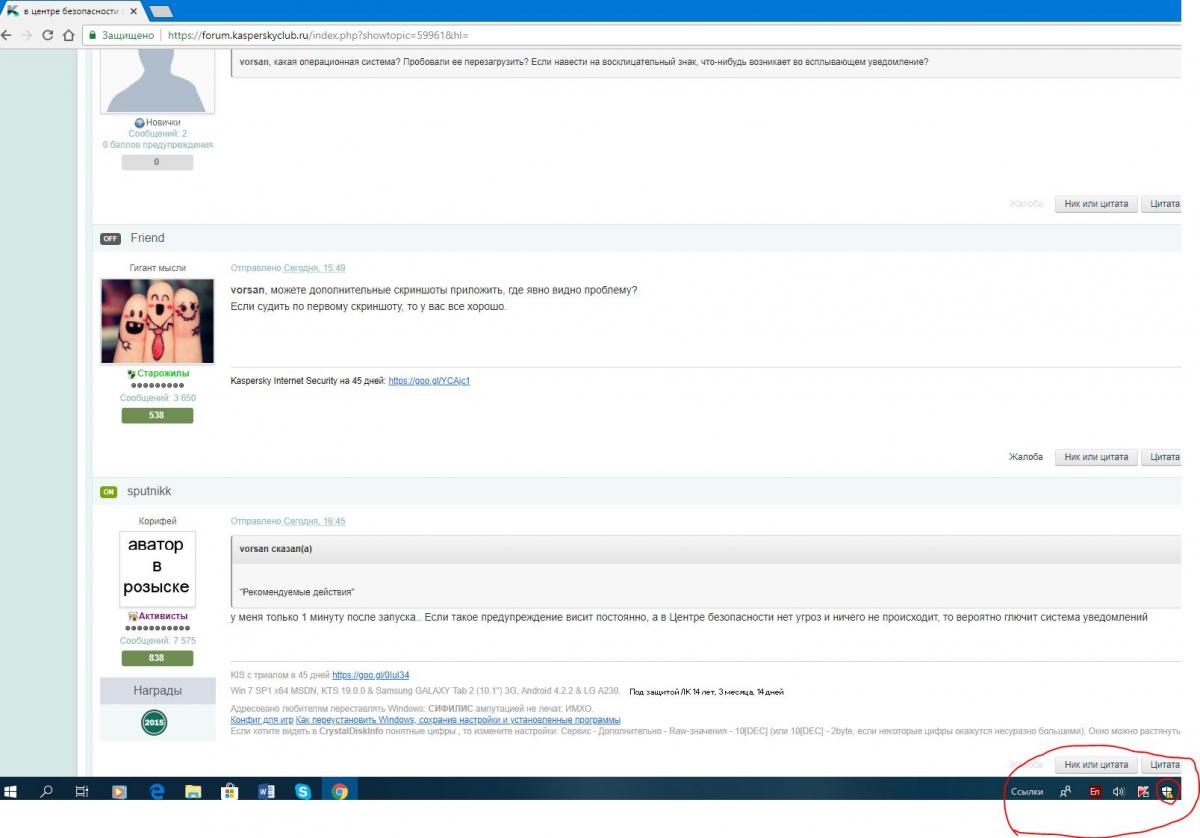The image size is (1200, 838).
Task: Open 'Как переустановить Windows' signature link
Action: (x=458, y=720)
